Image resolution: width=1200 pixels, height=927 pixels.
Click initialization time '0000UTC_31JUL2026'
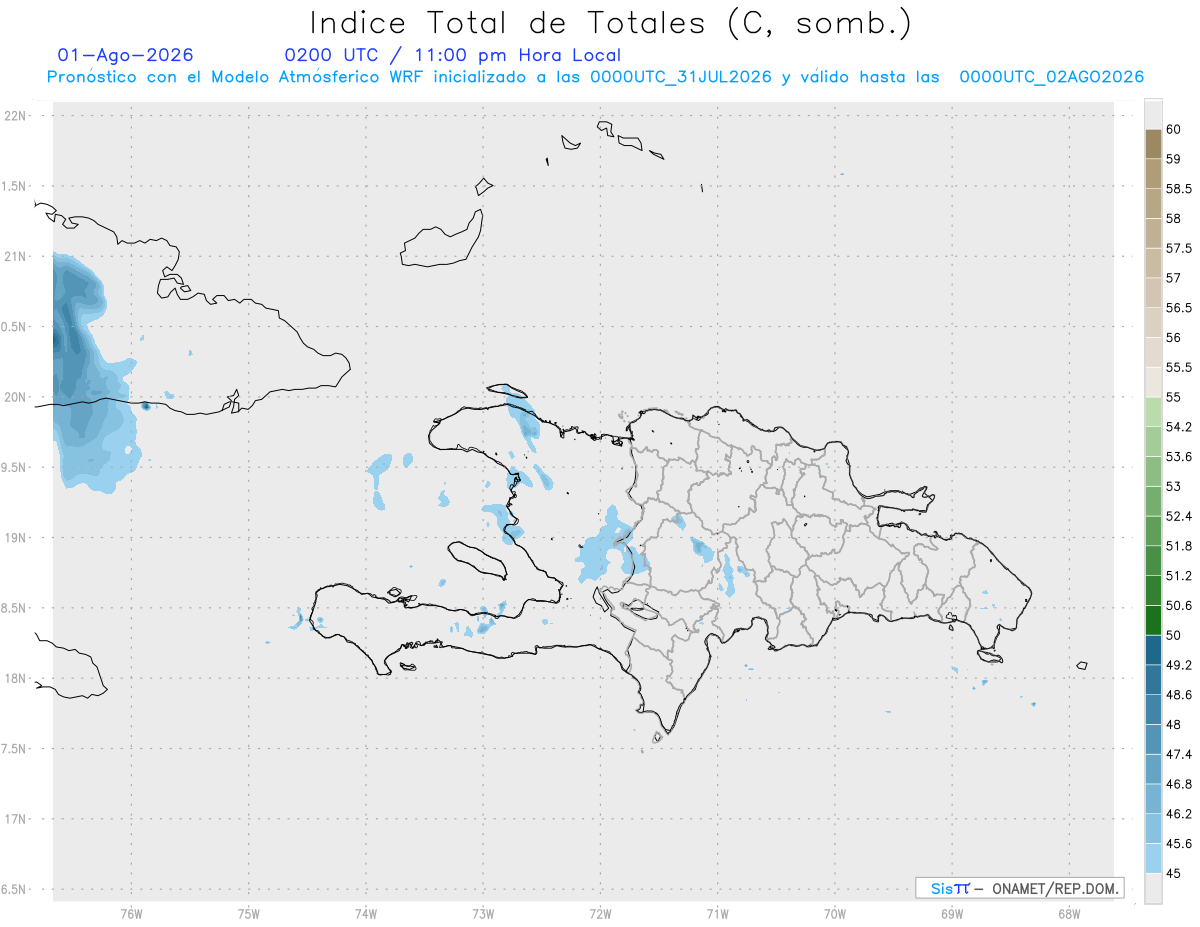pos(682,77)
